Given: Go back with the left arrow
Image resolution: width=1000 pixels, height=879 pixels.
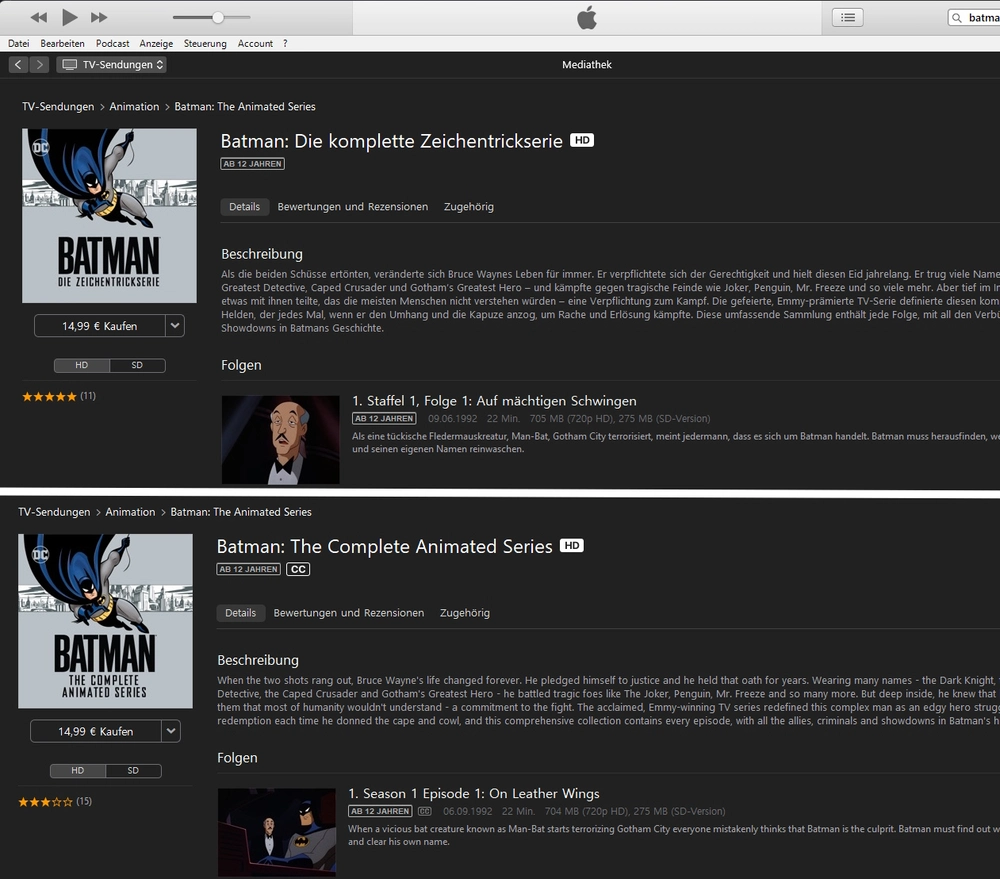Looking at the screenshot, I should tap(18, 65).
